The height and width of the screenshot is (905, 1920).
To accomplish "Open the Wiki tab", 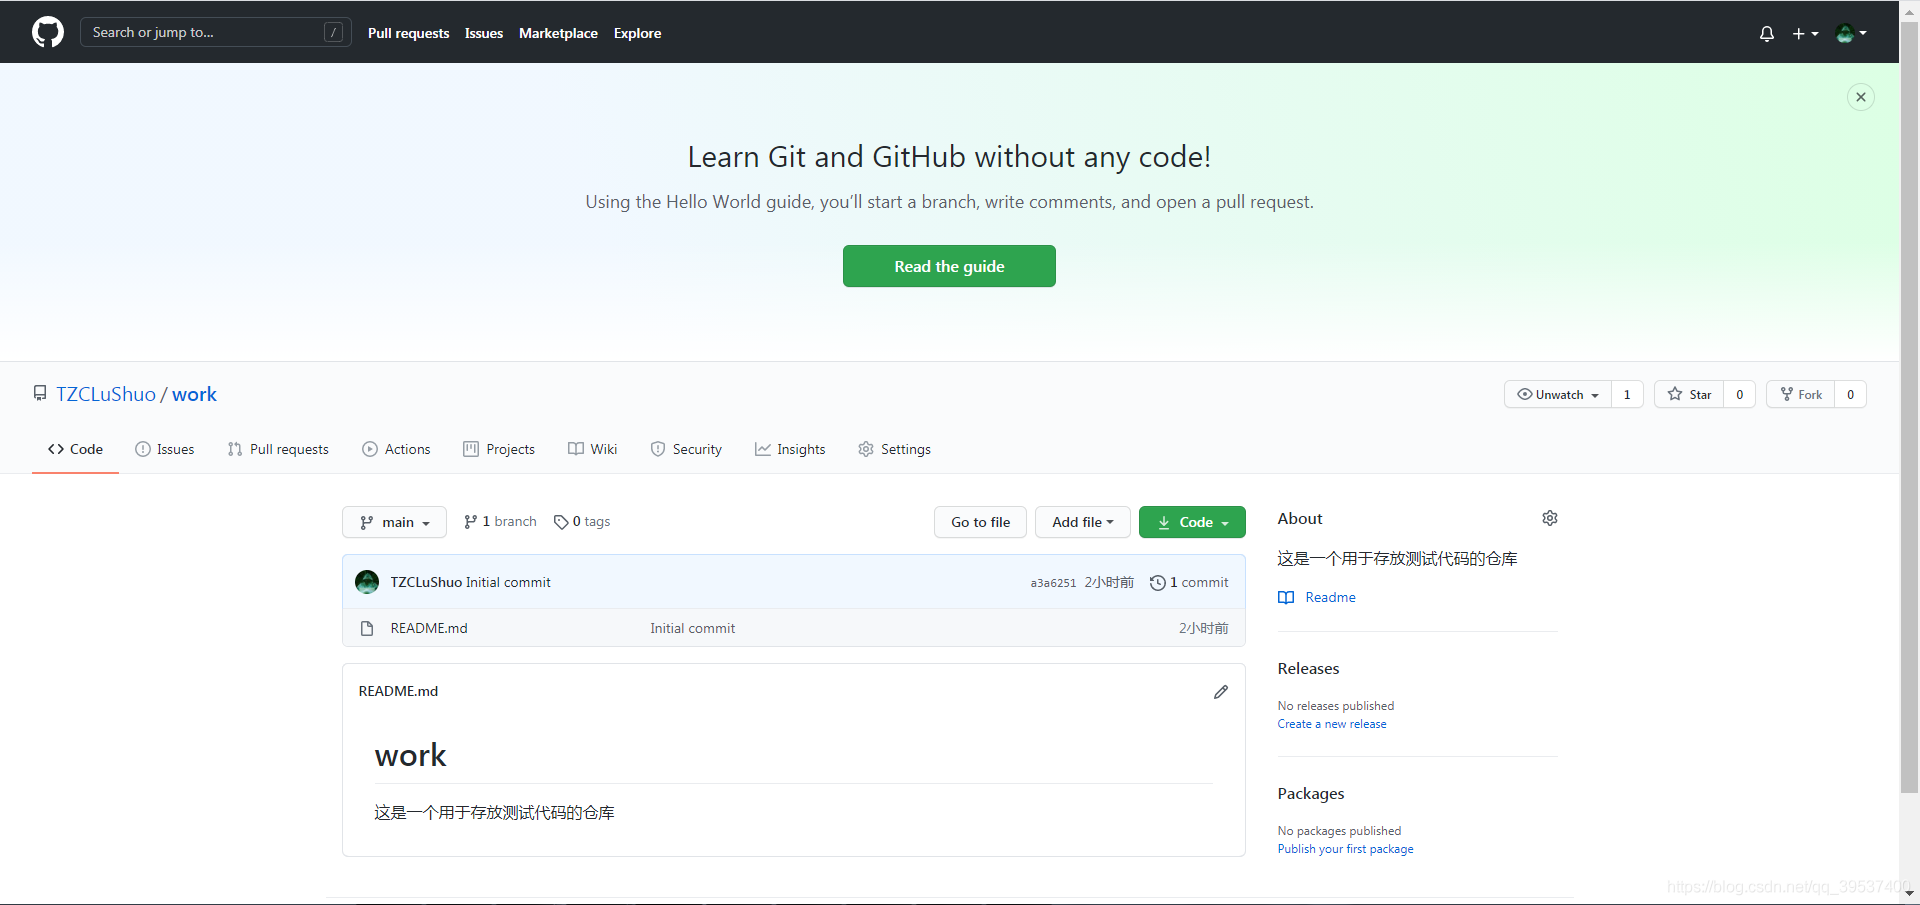I will pyautogui.click(x=593, y=449).
